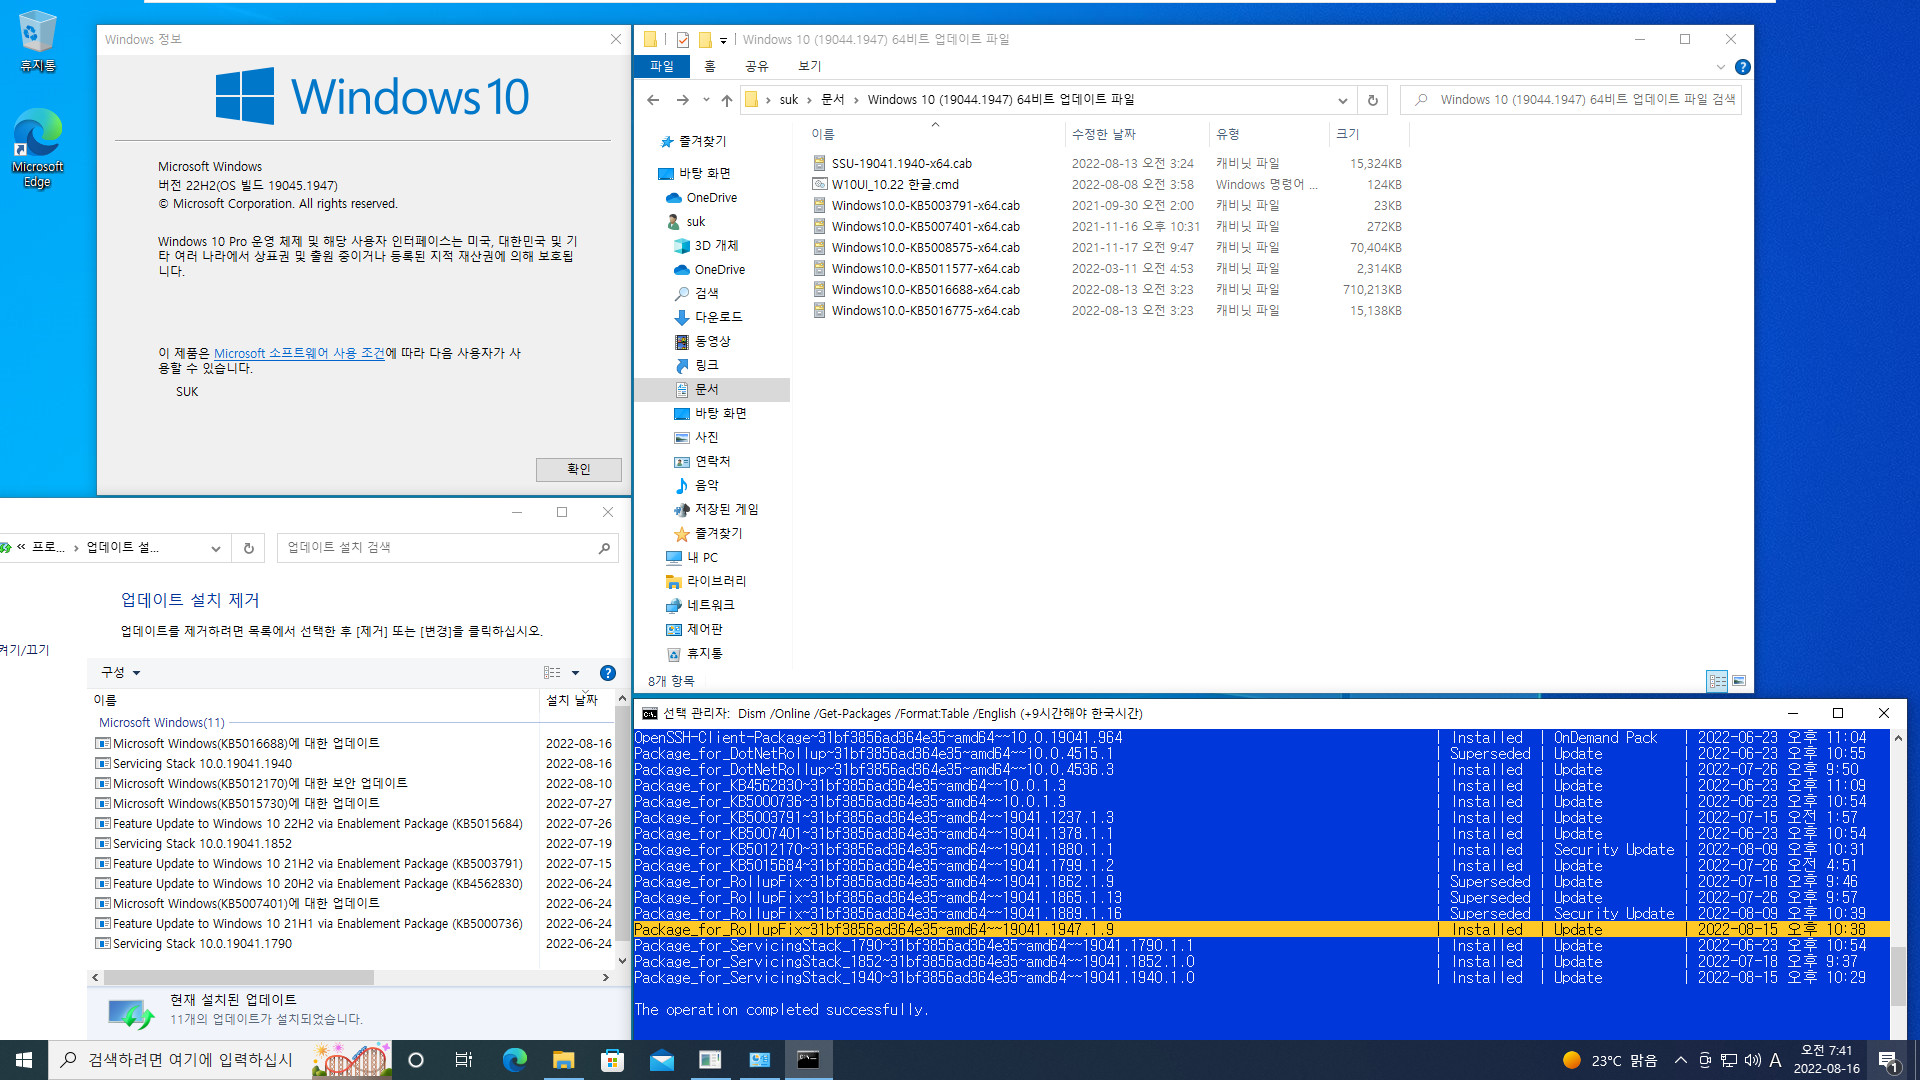The width and height of the screenshot is (1920, 1080).
Task: Open Cortana circle on taskbar
Action: click(416, 1060)
